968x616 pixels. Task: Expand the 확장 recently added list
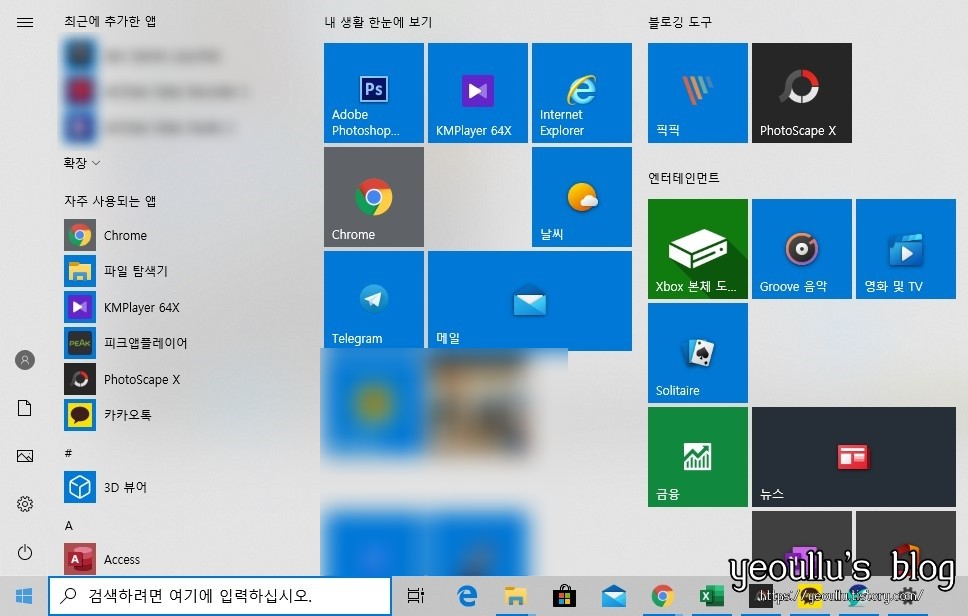click(x=81, y=163)
